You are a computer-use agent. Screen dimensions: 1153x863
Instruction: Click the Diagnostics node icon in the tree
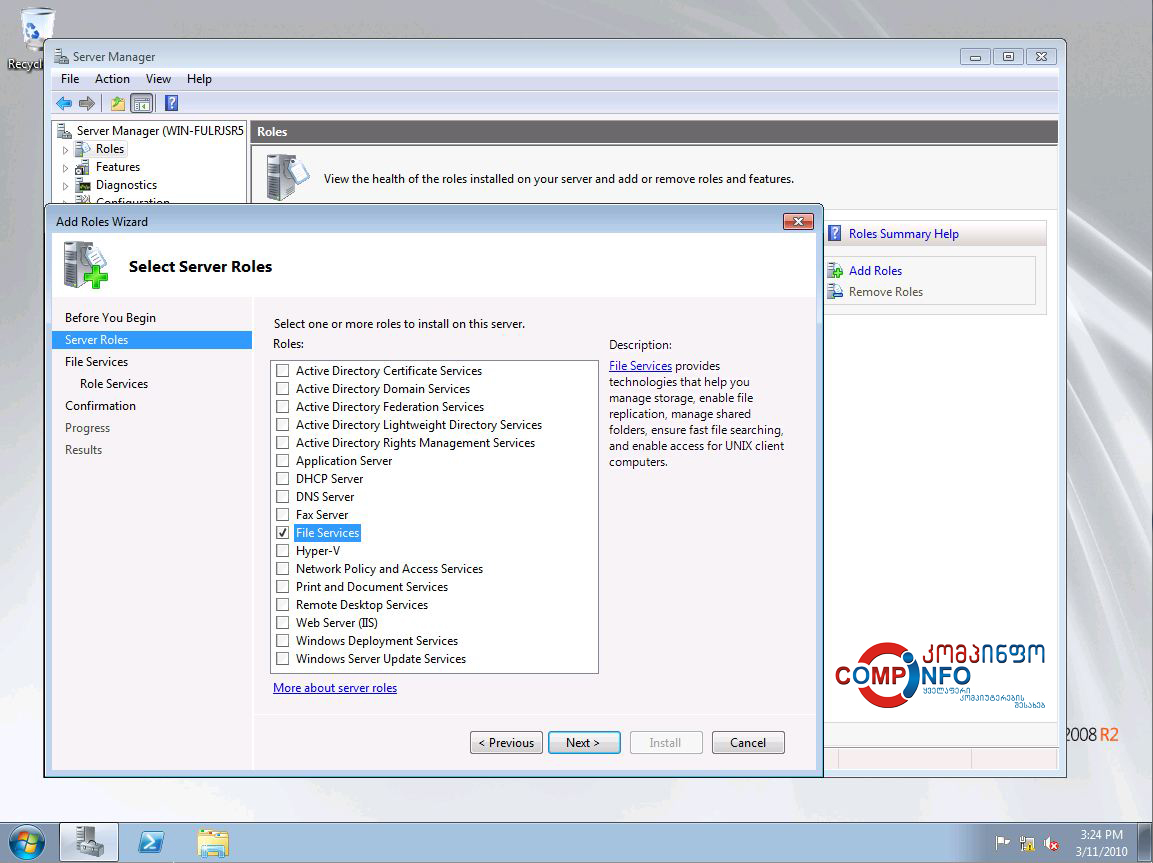(83, 185)
